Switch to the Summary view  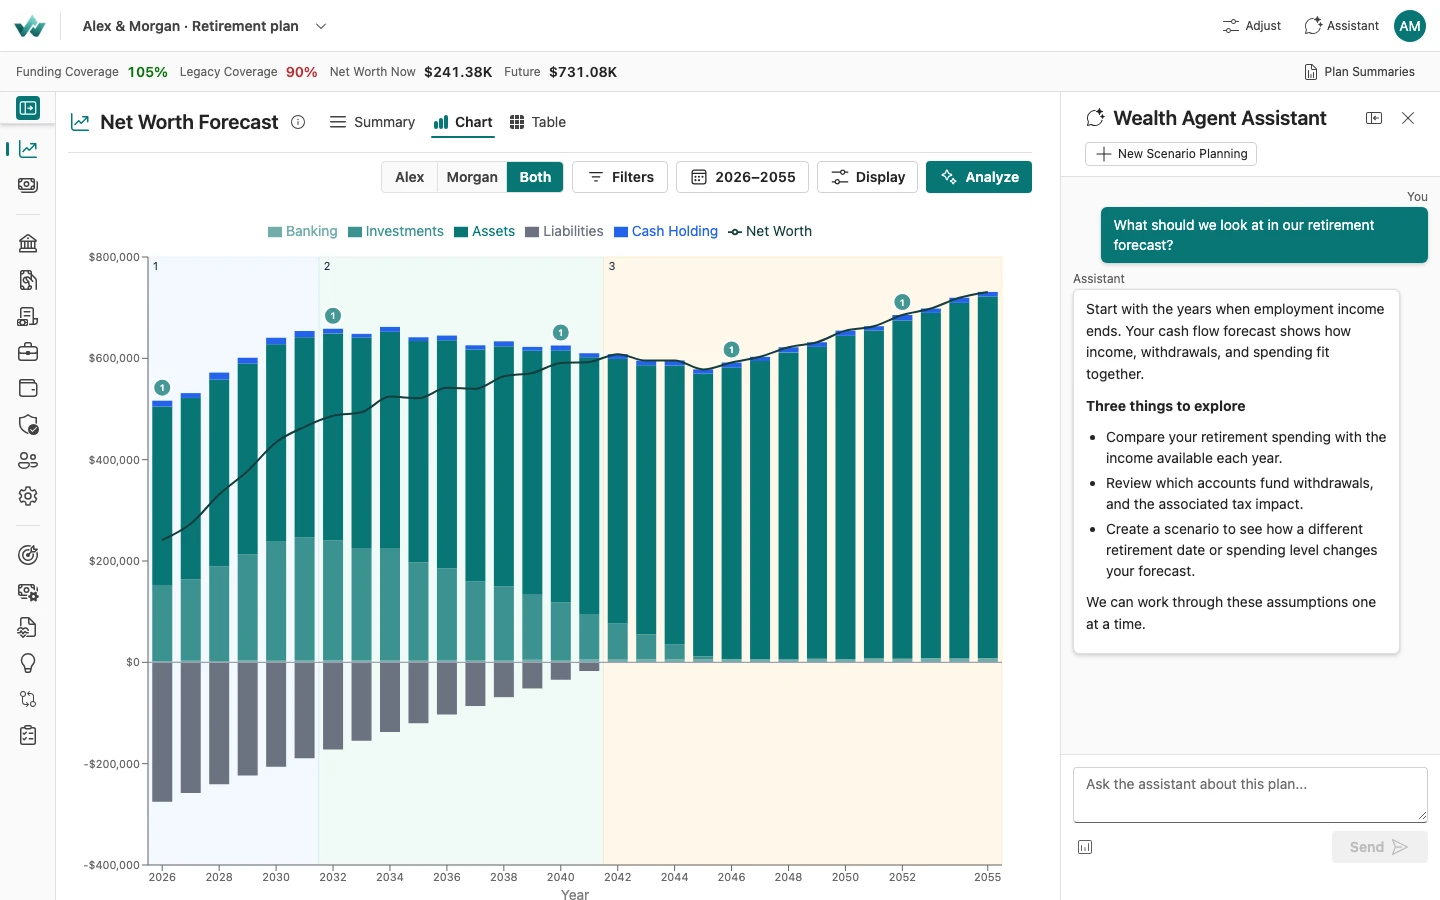[372, 122]
